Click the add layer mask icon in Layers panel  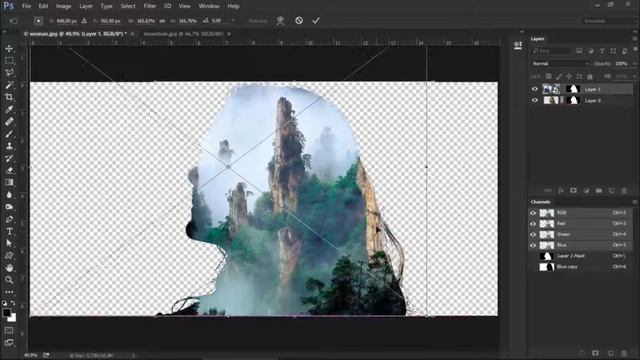[573, 191]
